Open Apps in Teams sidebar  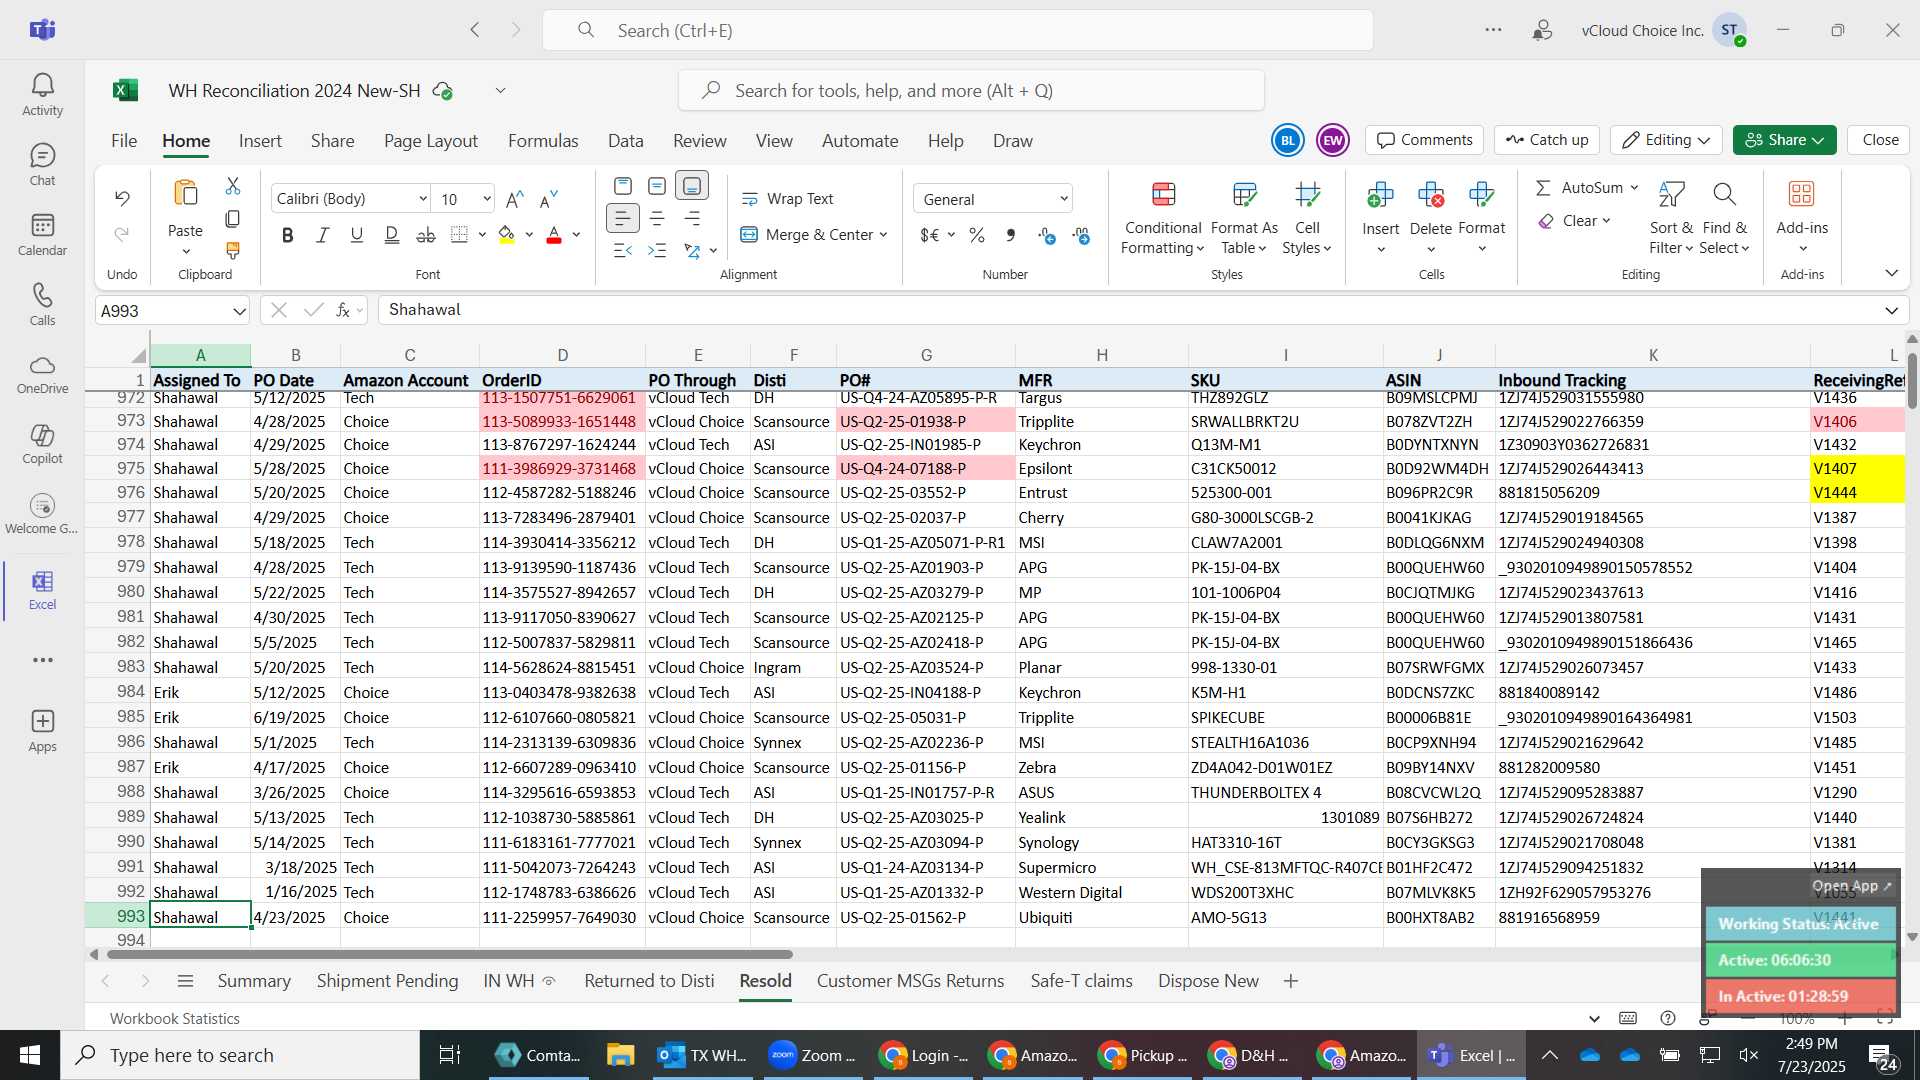pos(42,731)
